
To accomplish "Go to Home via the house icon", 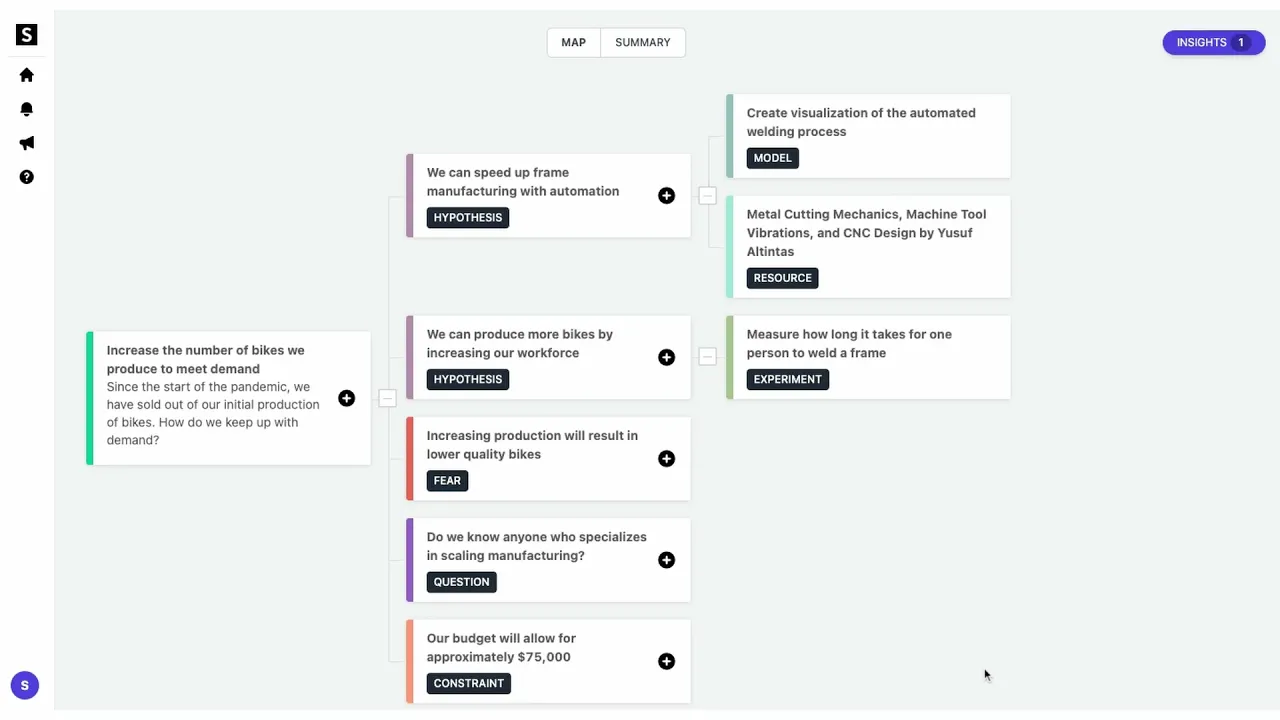I will [x=27, y=75].
